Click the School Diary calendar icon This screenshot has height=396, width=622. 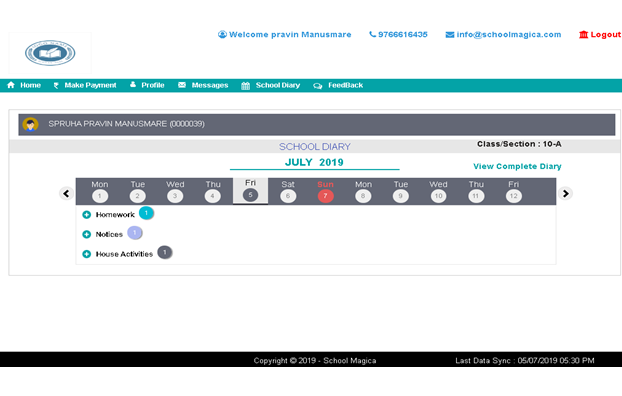coord(246,85)
